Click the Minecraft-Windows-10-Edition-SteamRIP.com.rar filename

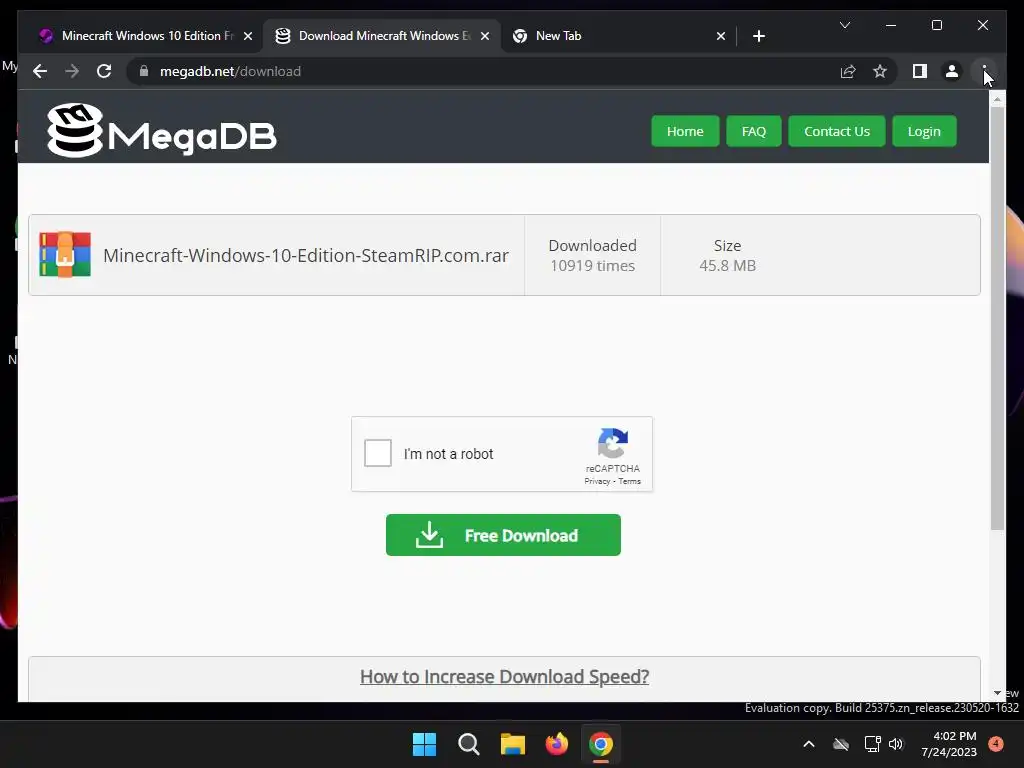click(306, 255)
